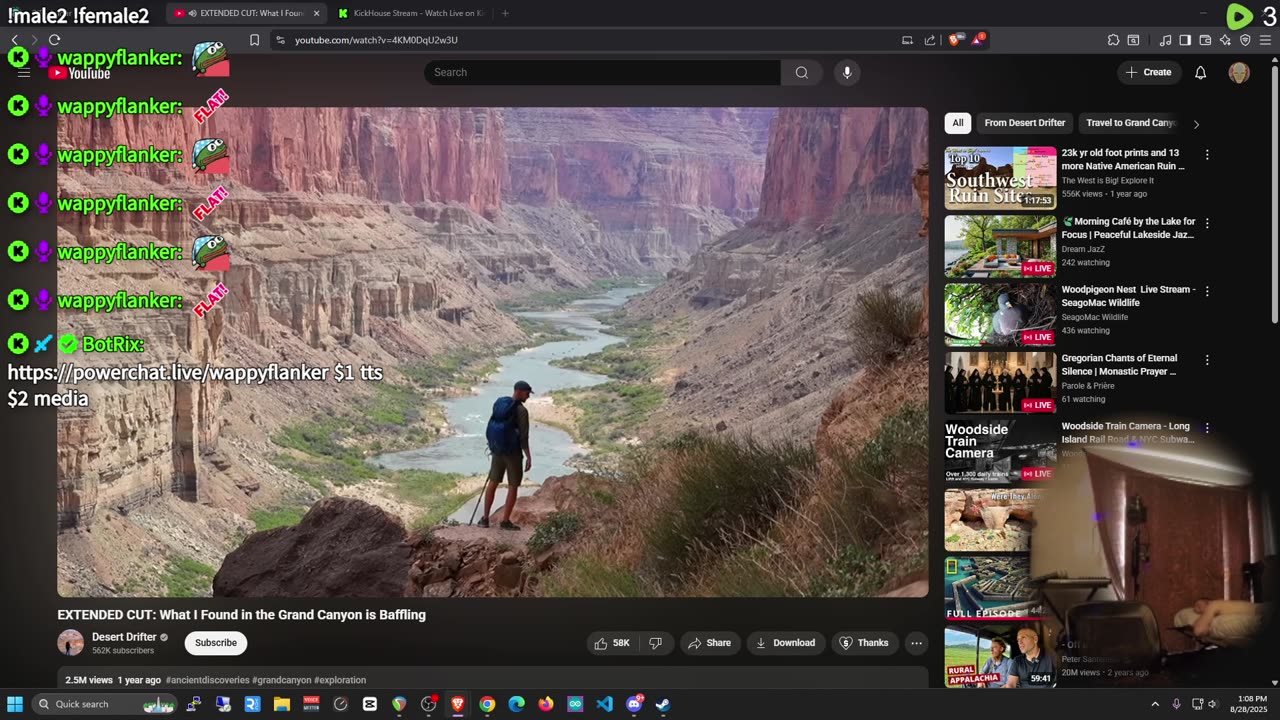Open the YouTube account avatar menu
1280x720 pixels.
1239,72
